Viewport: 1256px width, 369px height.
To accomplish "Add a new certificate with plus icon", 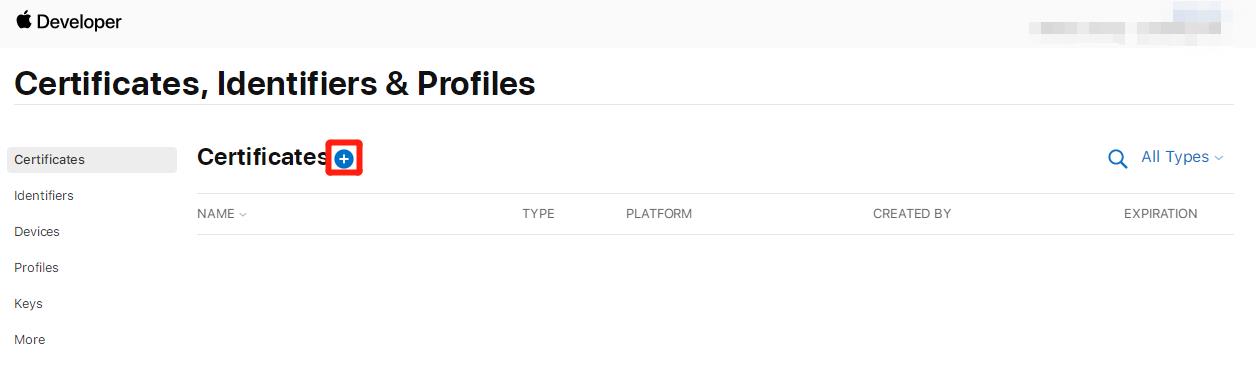I will 344,158.
